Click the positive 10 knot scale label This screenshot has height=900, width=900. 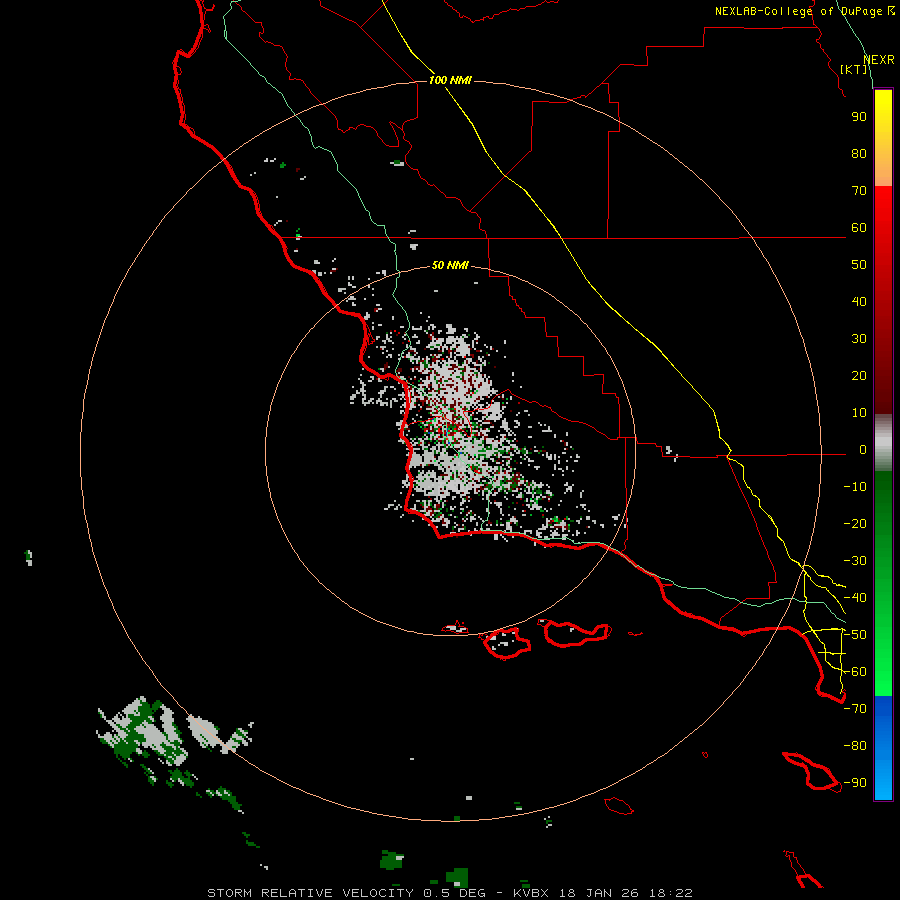coord(859,413)
